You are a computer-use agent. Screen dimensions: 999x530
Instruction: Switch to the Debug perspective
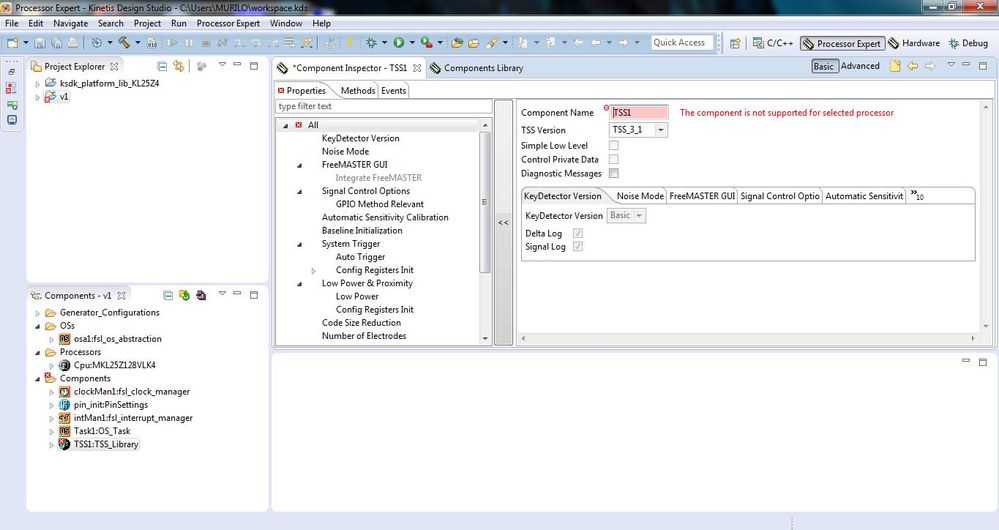coord(968,43)
